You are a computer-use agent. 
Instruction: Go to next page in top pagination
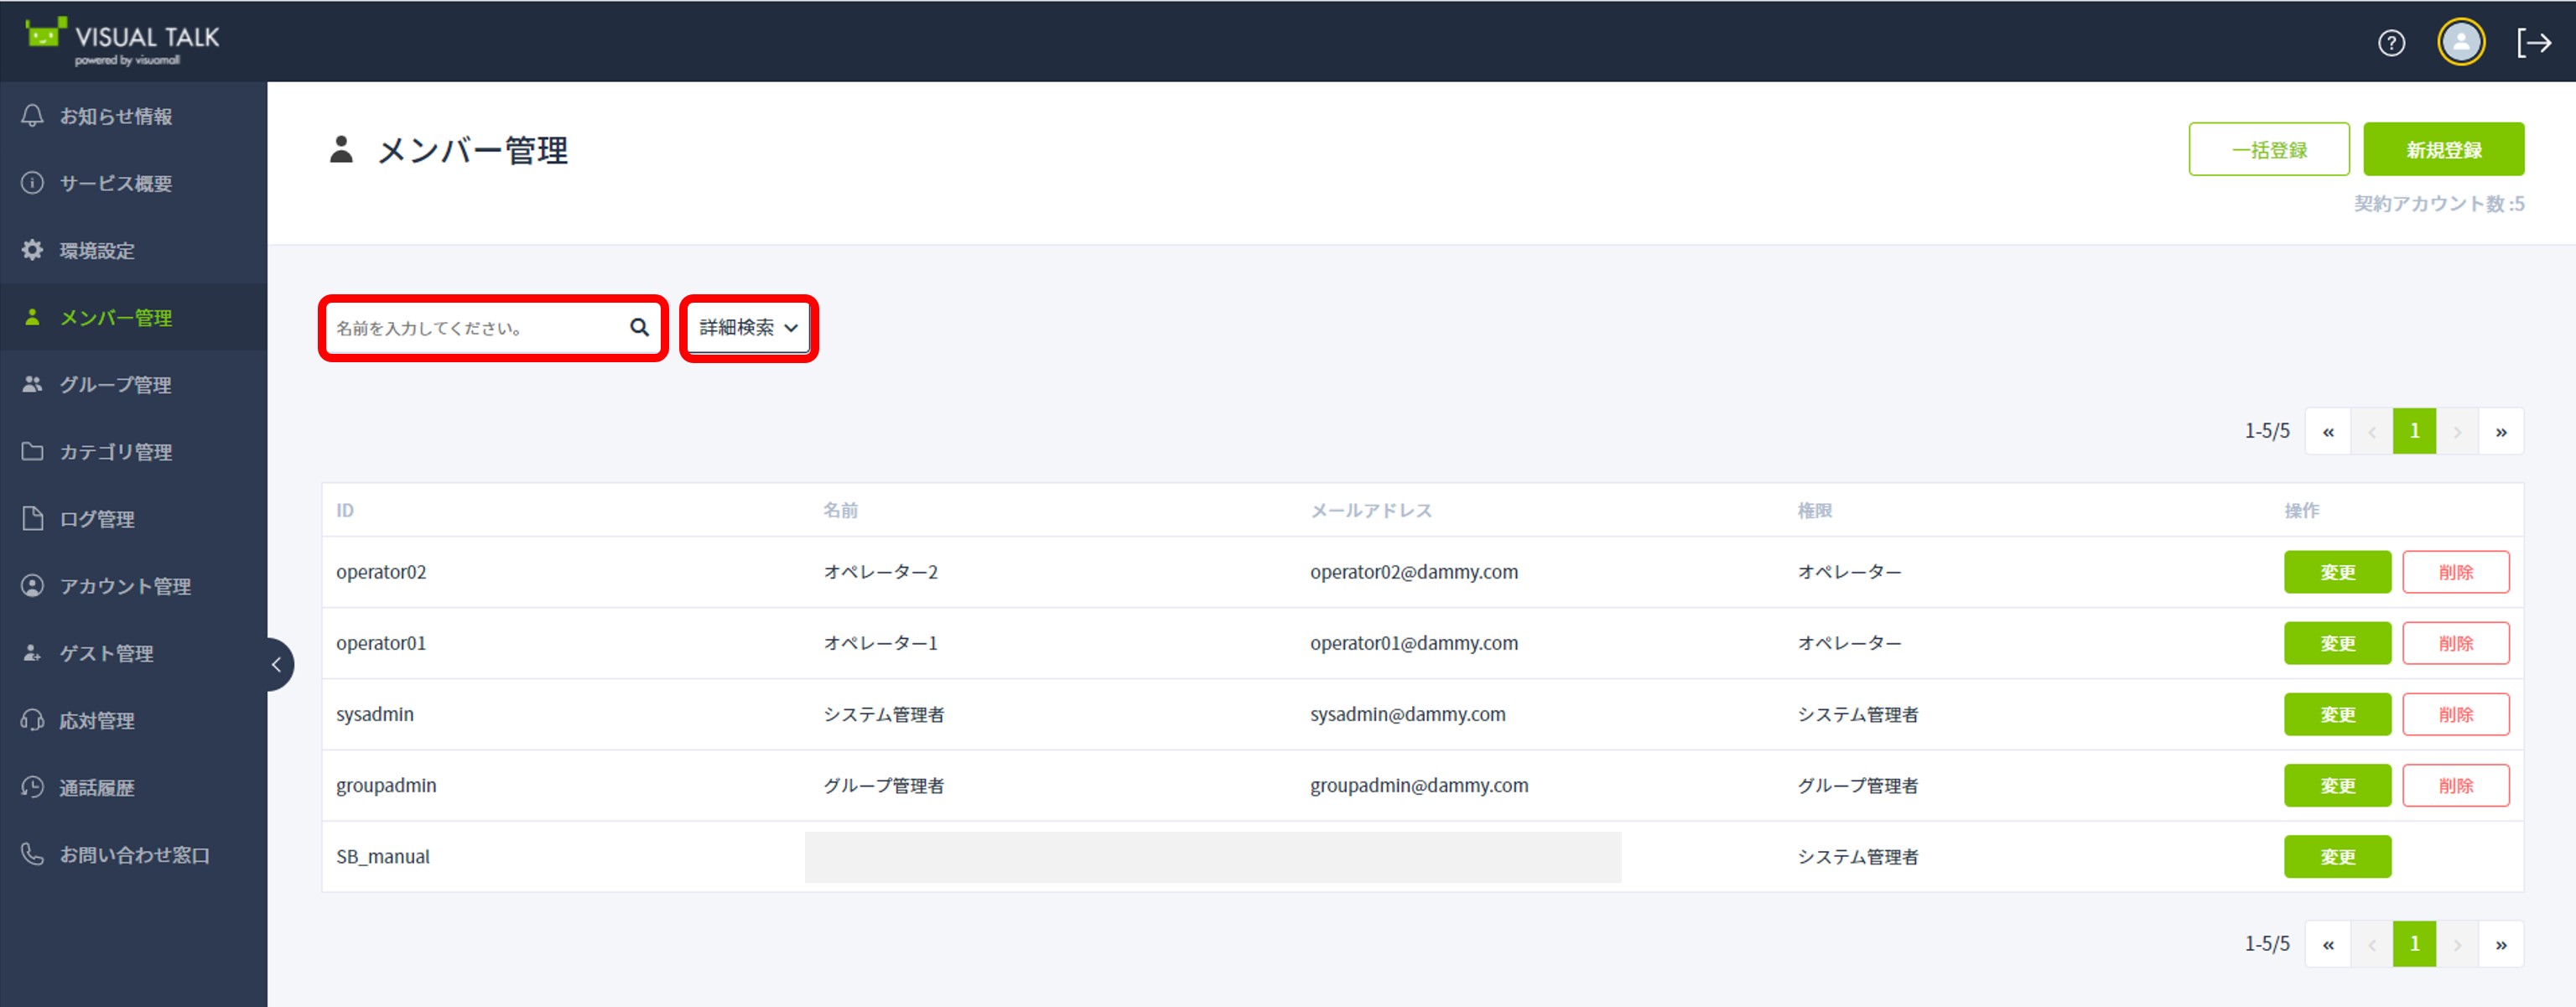(2457, 431)
